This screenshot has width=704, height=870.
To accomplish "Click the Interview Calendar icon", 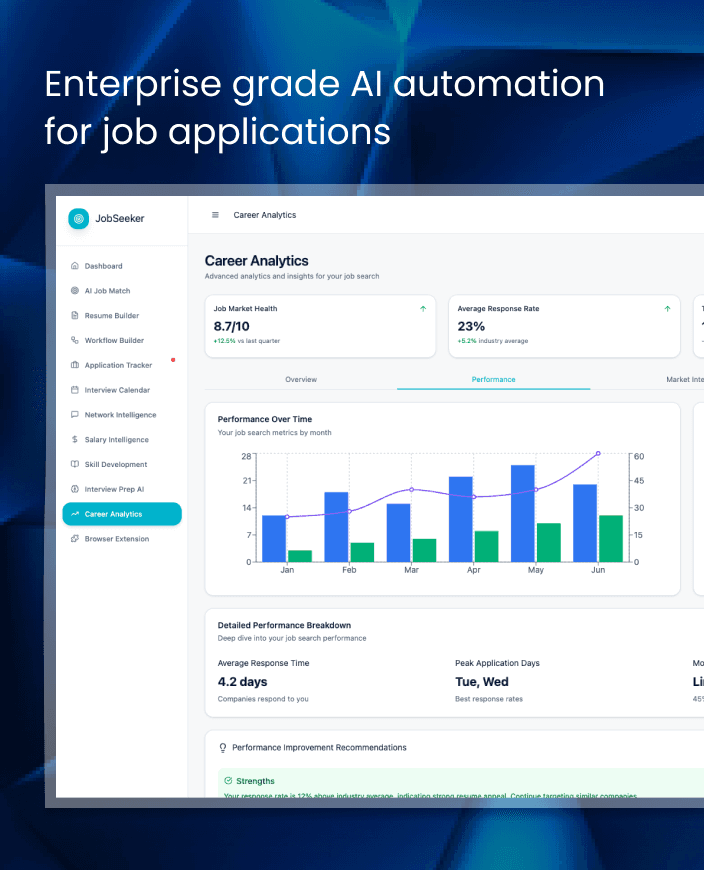I will 75,390.
